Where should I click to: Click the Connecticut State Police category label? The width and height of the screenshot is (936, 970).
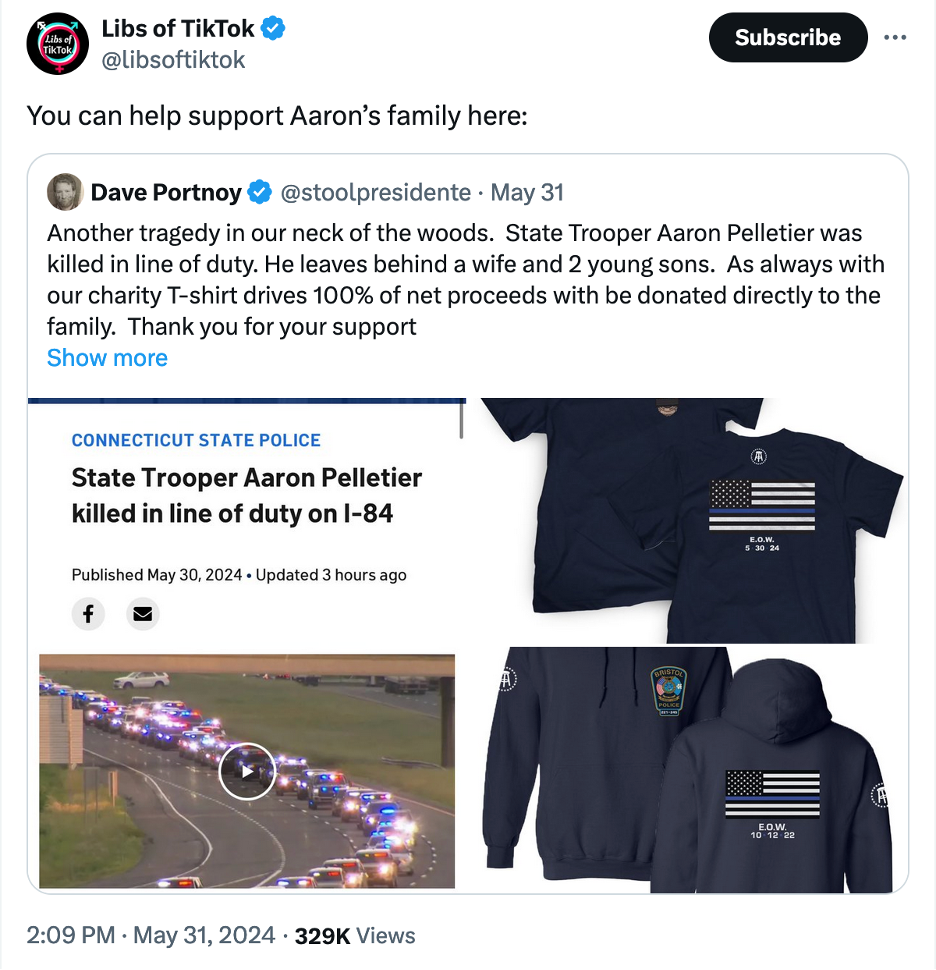click(196, 440)
